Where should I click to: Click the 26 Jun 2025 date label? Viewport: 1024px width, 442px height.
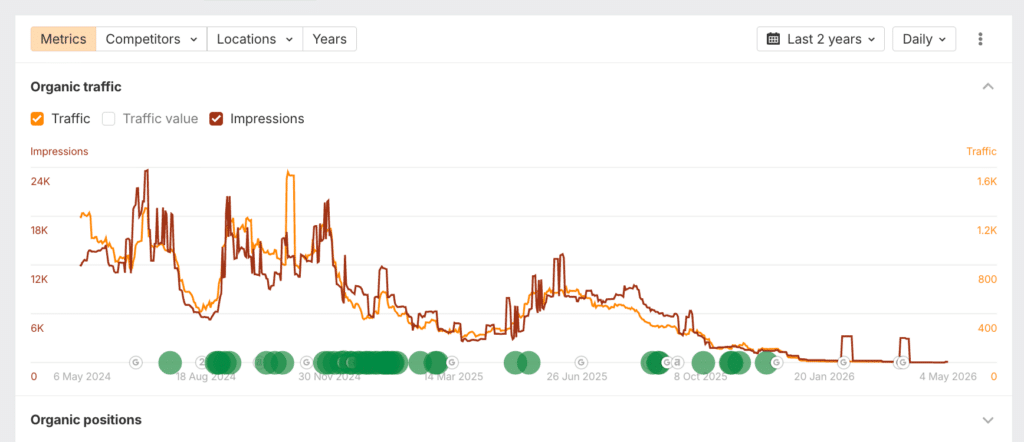click(577, 377)
